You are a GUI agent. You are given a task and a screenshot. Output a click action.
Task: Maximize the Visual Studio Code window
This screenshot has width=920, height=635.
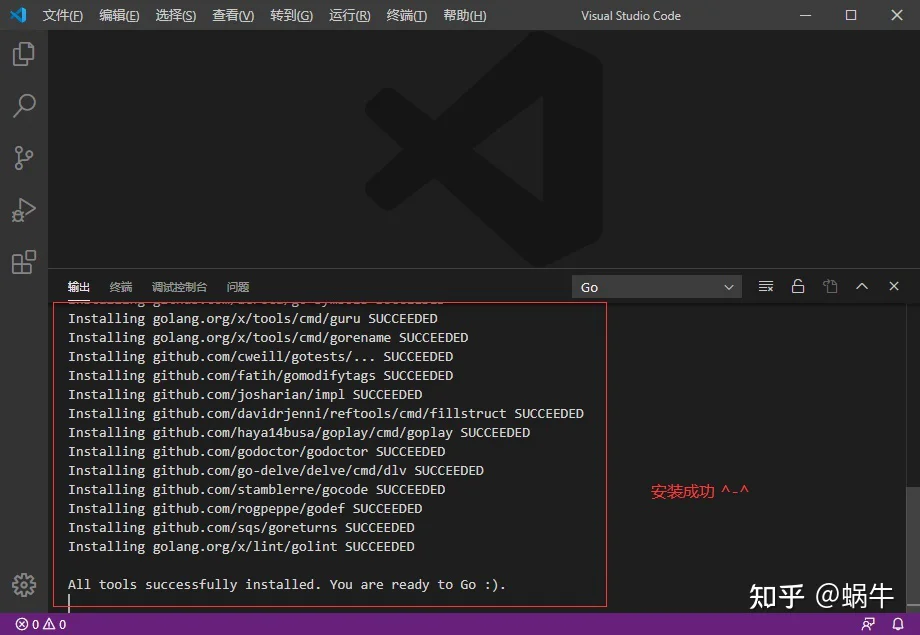851,15
